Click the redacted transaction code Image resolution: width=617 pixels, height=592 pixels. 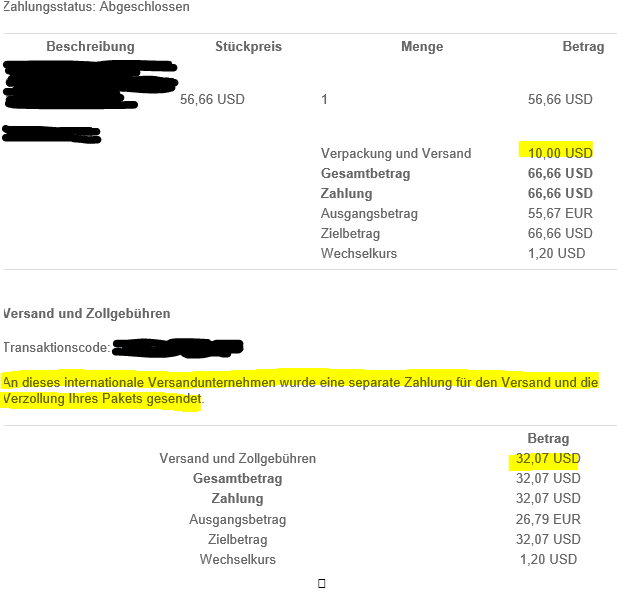coord(178,348)
